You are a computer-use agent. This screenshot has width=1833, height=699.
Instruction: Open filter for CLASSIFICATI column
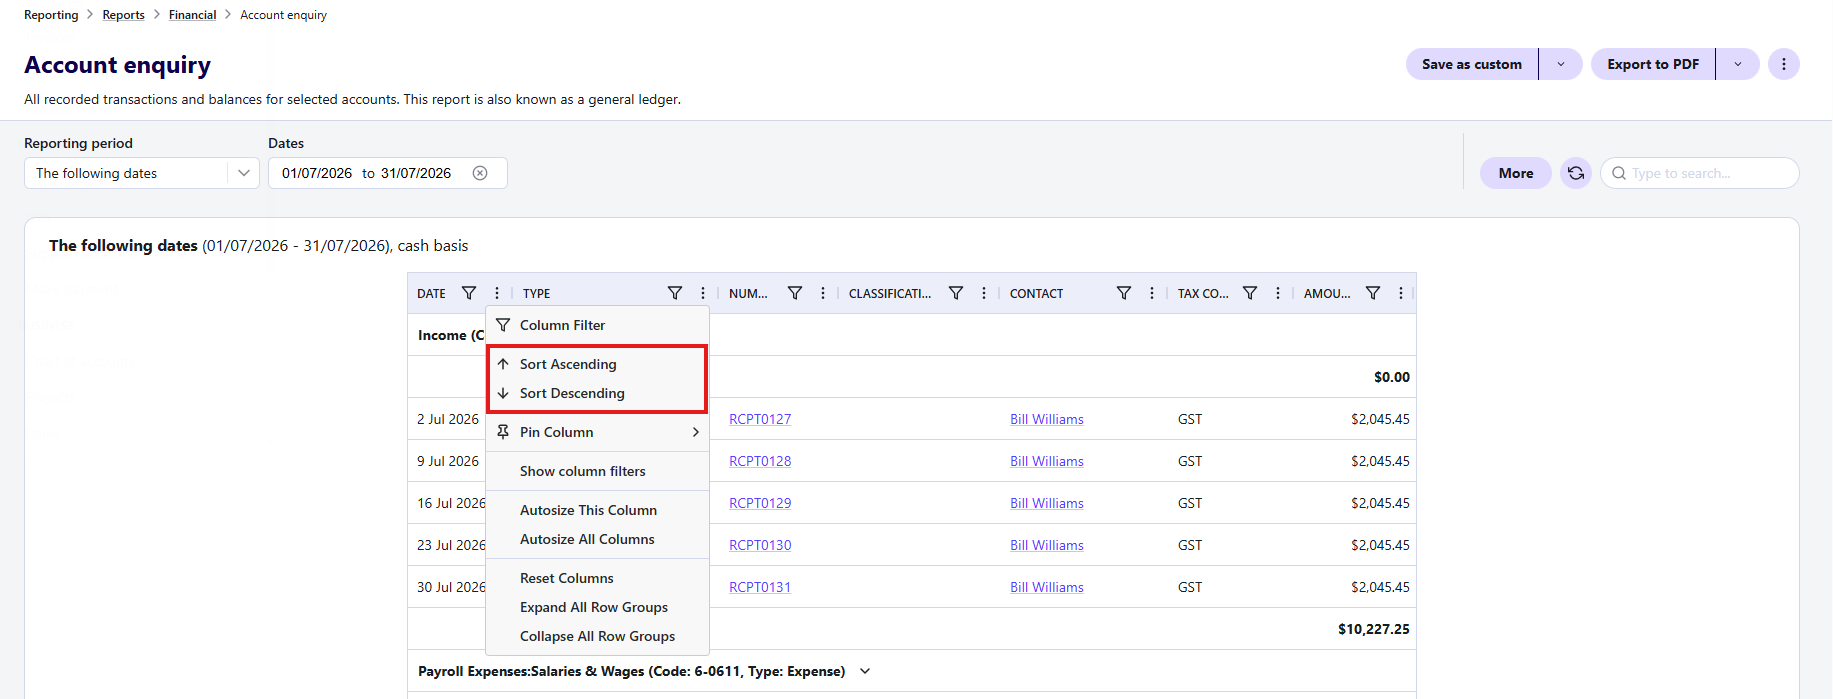click(956, 293)
